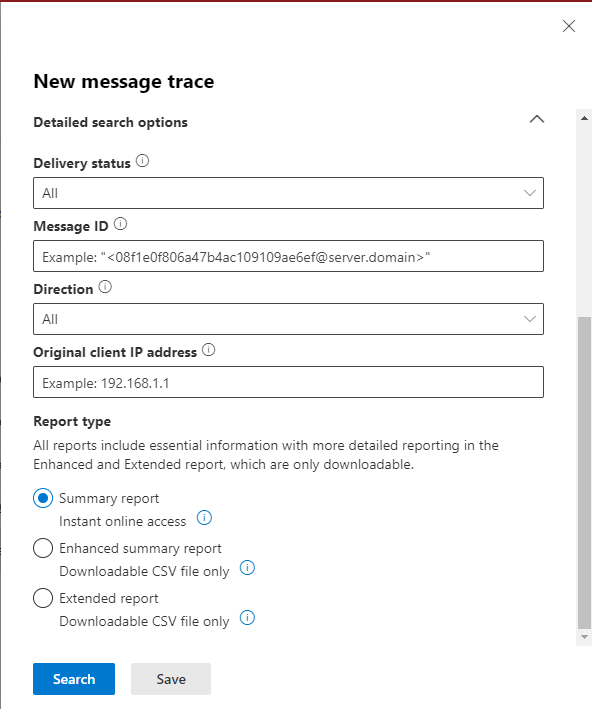
Task: Click the Search button
Action: click(x=74, y=679)
